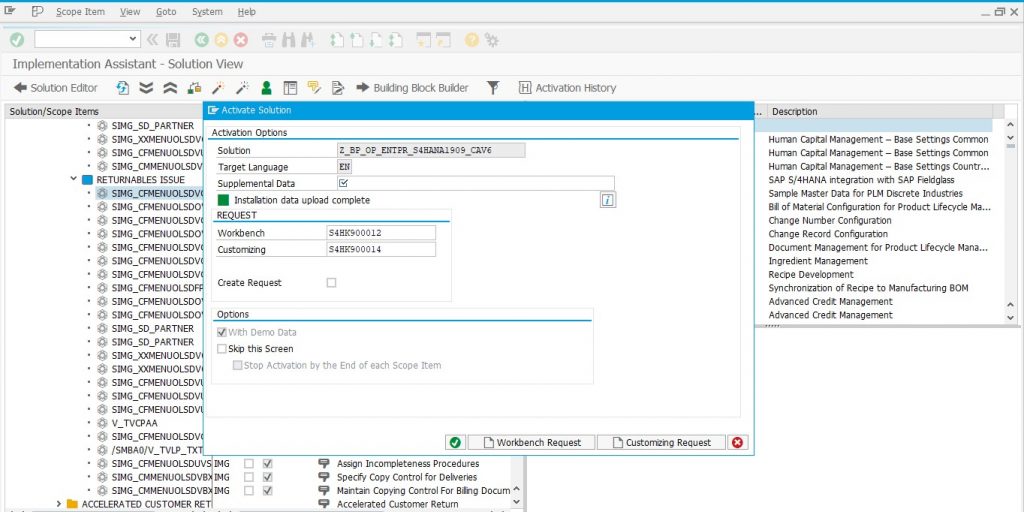Select Recipe Development description row
Image resolution: width=1024 pixels, height=512 pixels.
pyautogui.click(x=810, y=274)
